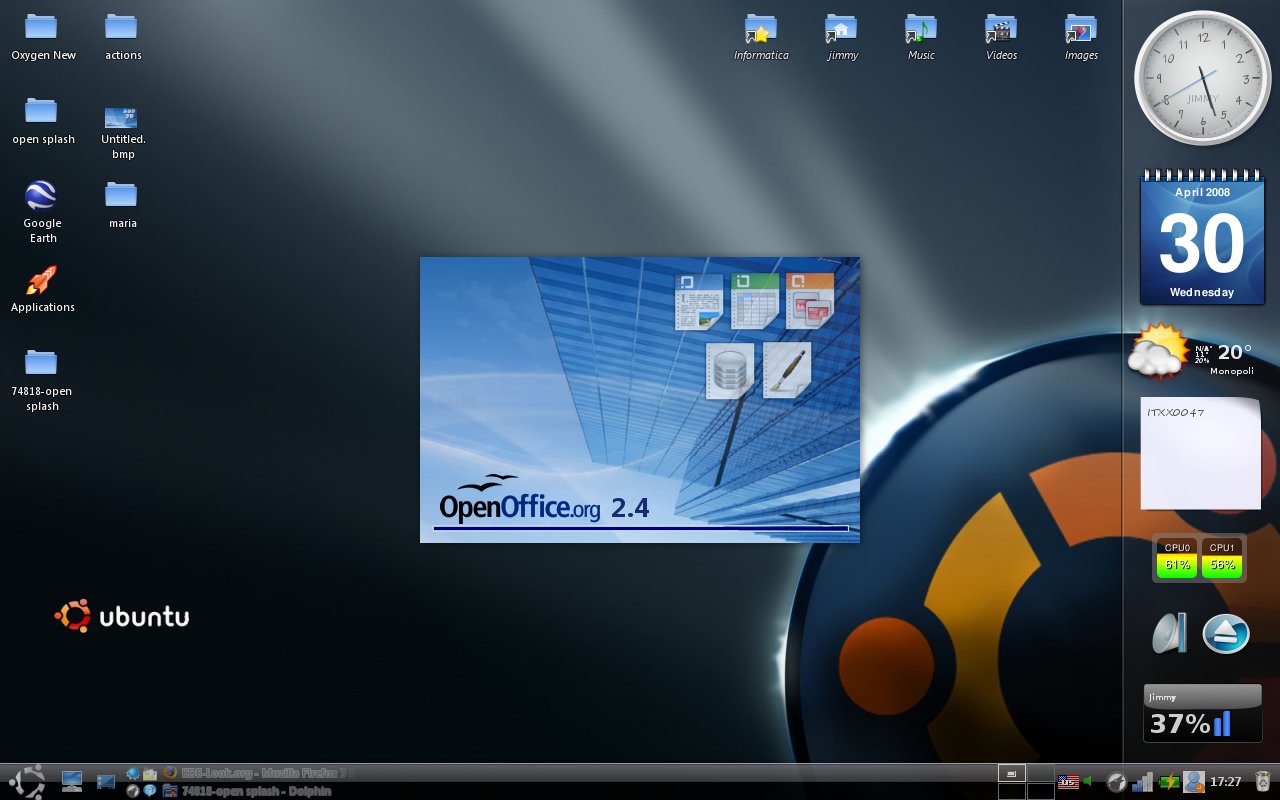Screen dimensions: 1280x800
Task: Click the Impress presentation icon on splash
Action: pos(810,302)
